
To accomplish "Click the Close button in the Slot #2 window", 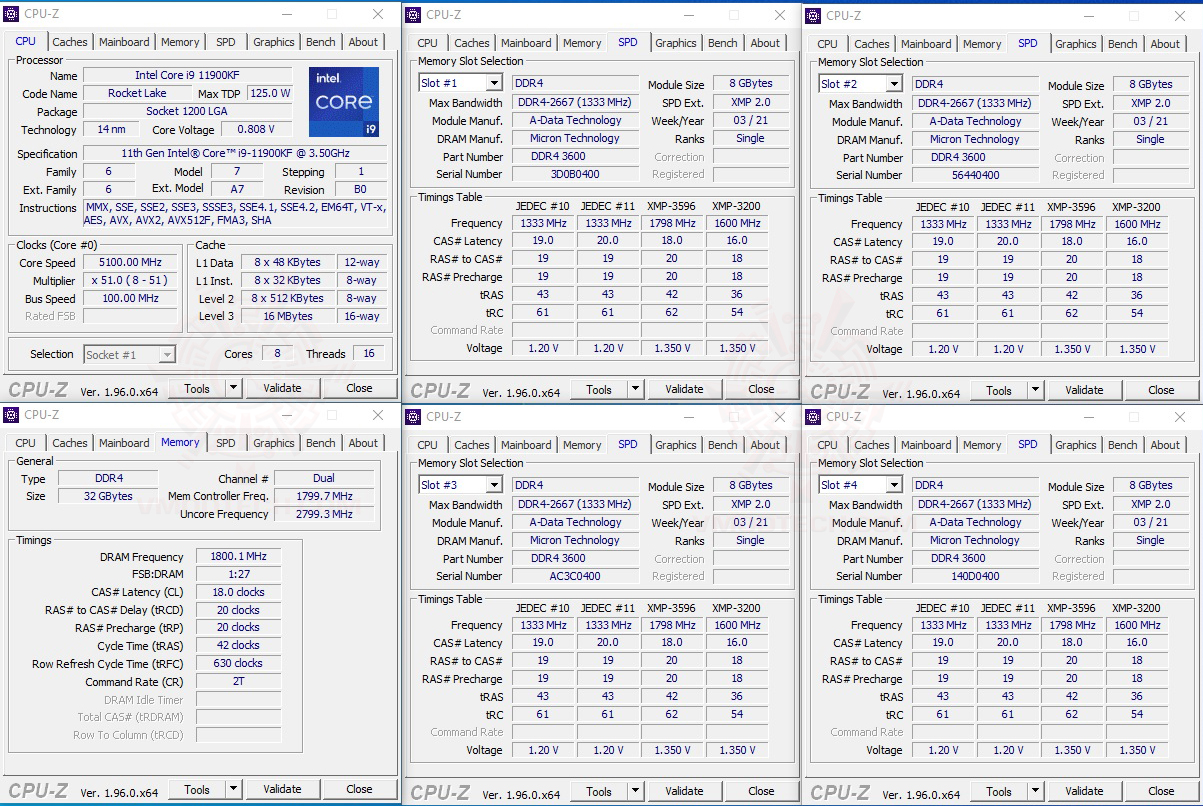I will click(1161, 390).
